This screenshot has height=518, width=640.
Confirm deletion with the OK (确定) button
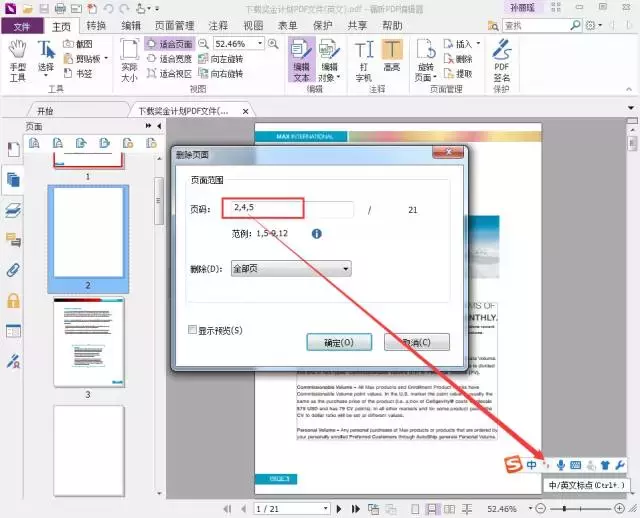pos(339,342)
